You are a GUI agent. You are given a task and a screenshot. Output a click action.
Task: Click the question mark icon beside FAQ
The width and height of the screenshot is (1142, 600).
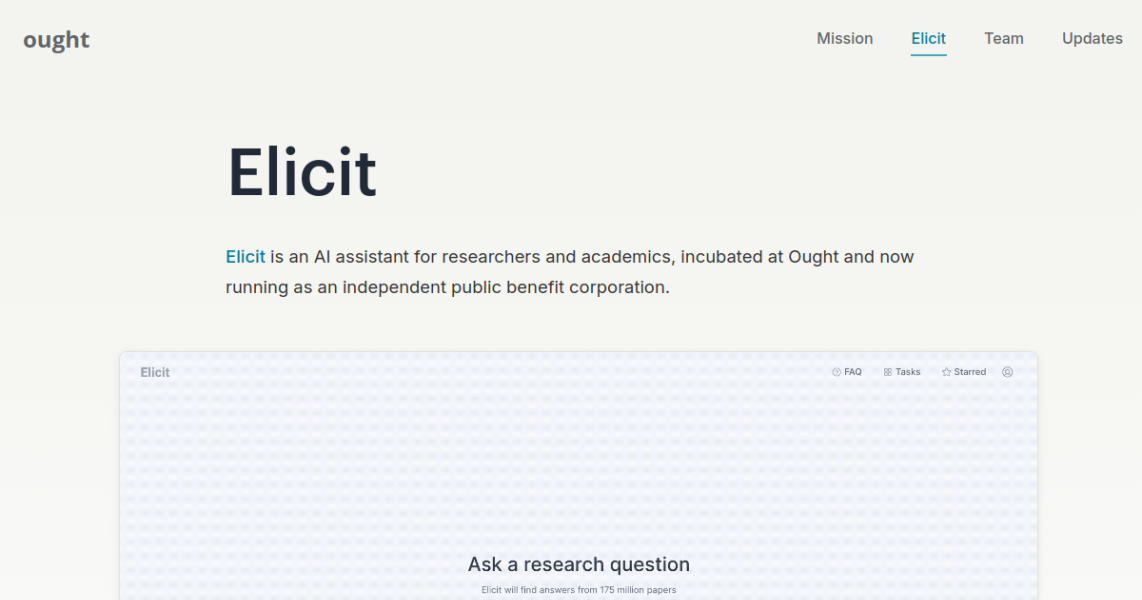coord(836,372)
